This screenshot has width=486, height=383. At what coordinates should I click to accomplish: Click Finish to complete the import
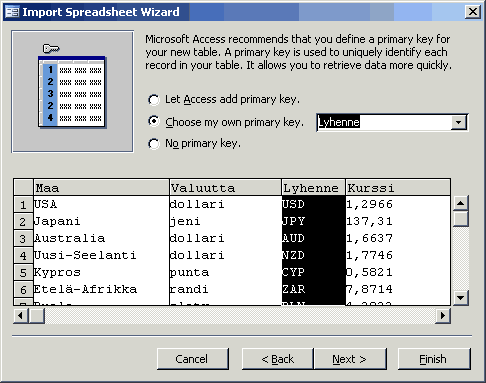point(434,359)
